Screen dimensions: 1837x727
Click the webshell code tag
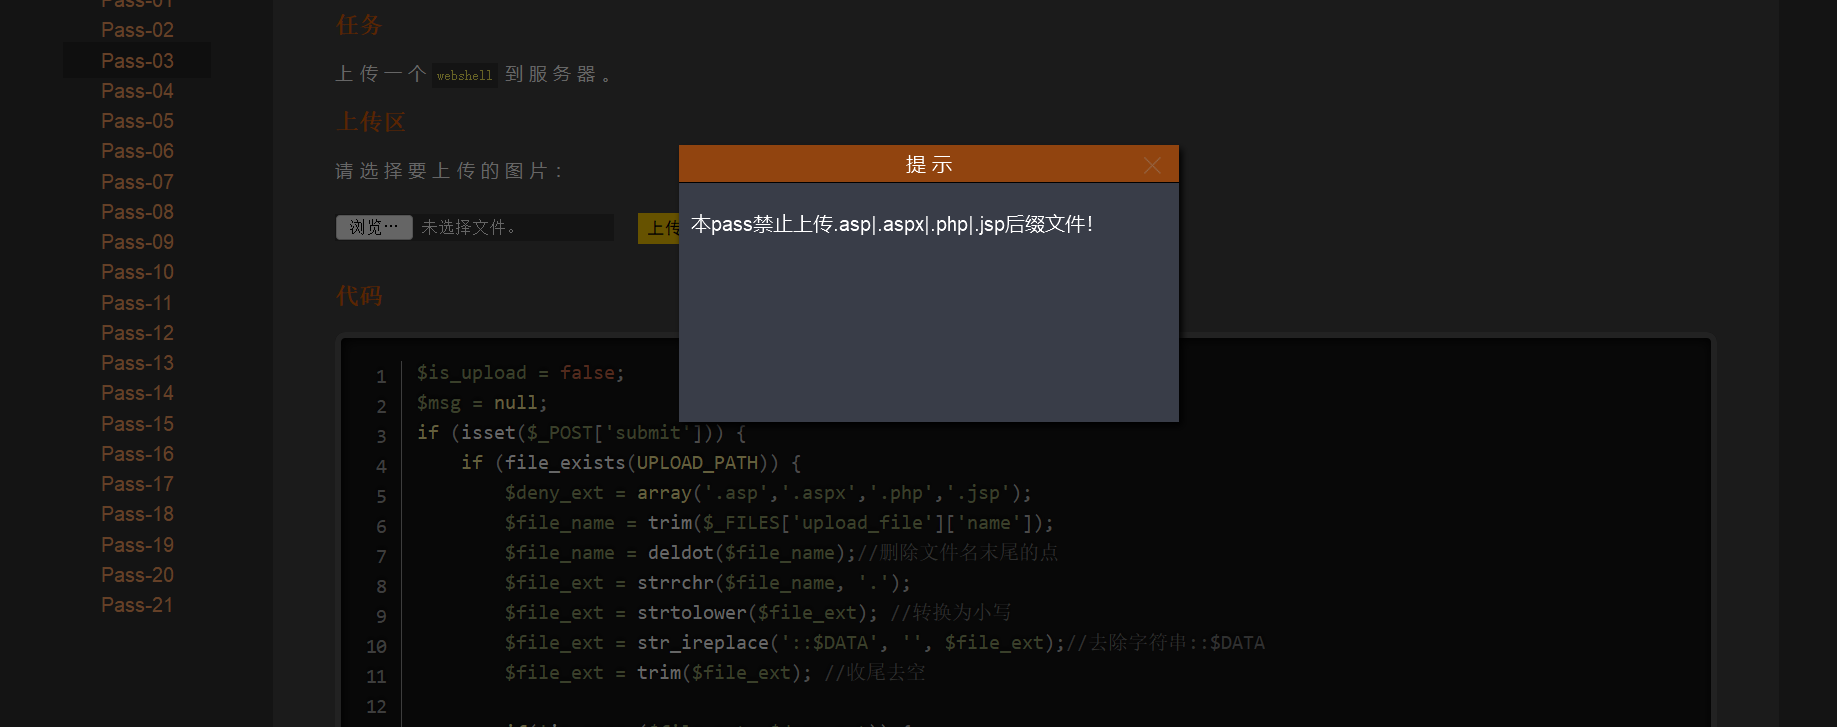464,75
